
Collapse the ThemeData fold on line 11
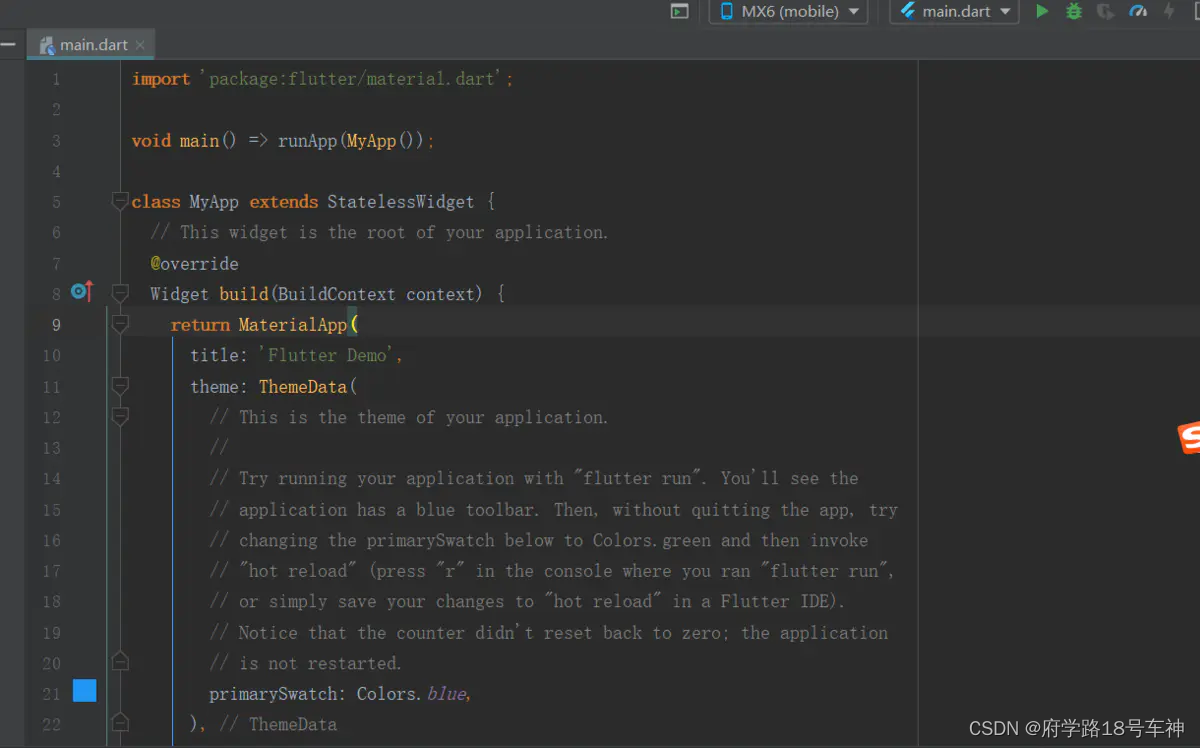coord(120,386)
